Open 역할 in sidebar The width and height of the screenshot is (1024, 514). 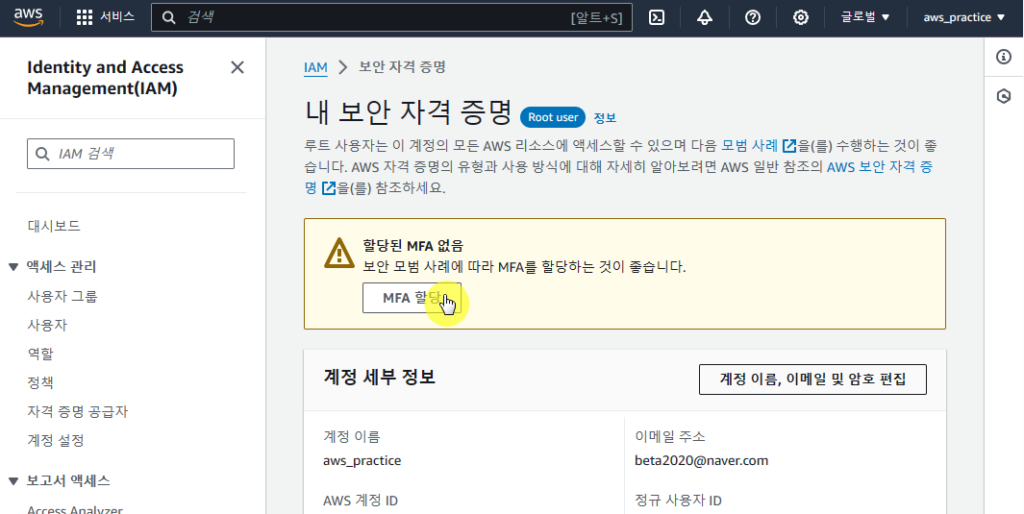click(x=40, y=354)
